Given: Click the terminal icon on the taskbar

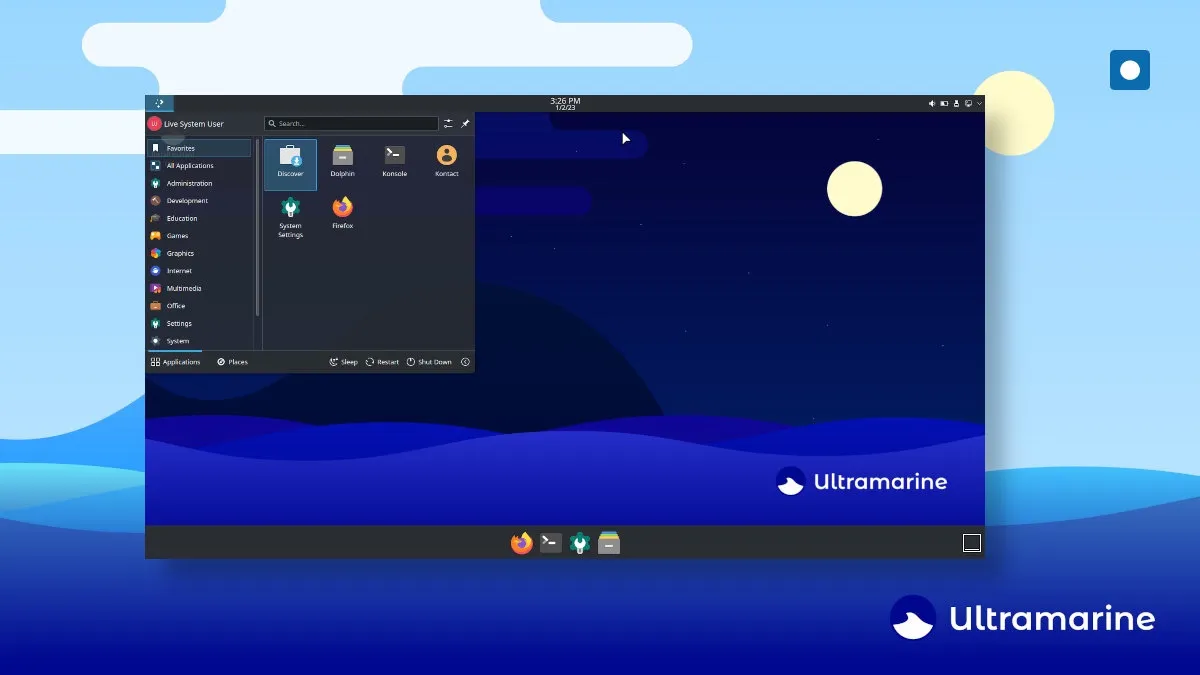Looking at the screenshot, I should (550, 543).
